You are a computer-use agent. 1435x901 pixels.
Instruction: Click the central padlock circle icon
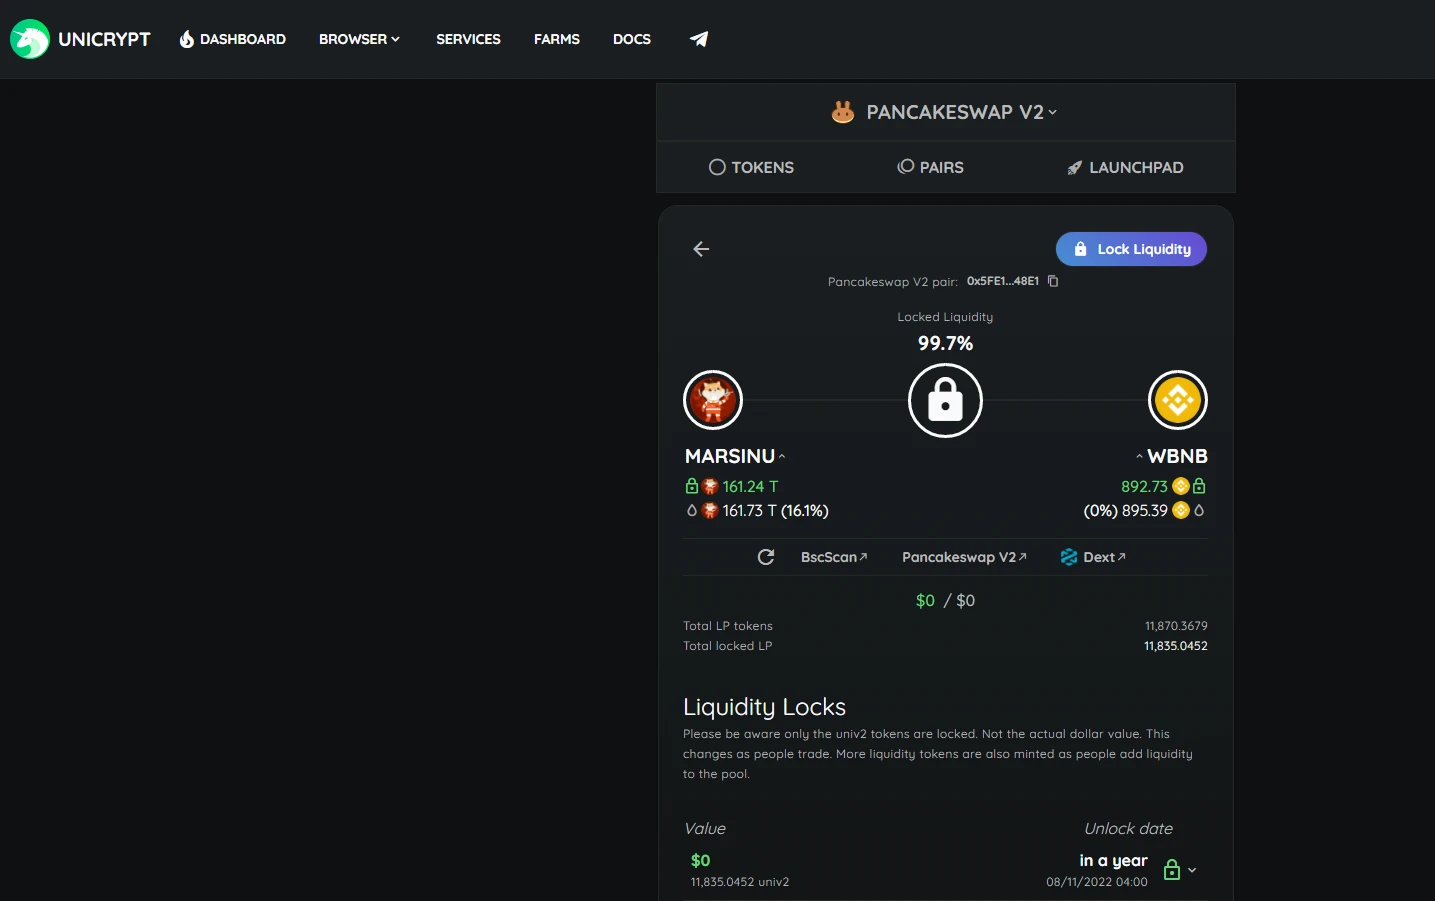[945, 400]
